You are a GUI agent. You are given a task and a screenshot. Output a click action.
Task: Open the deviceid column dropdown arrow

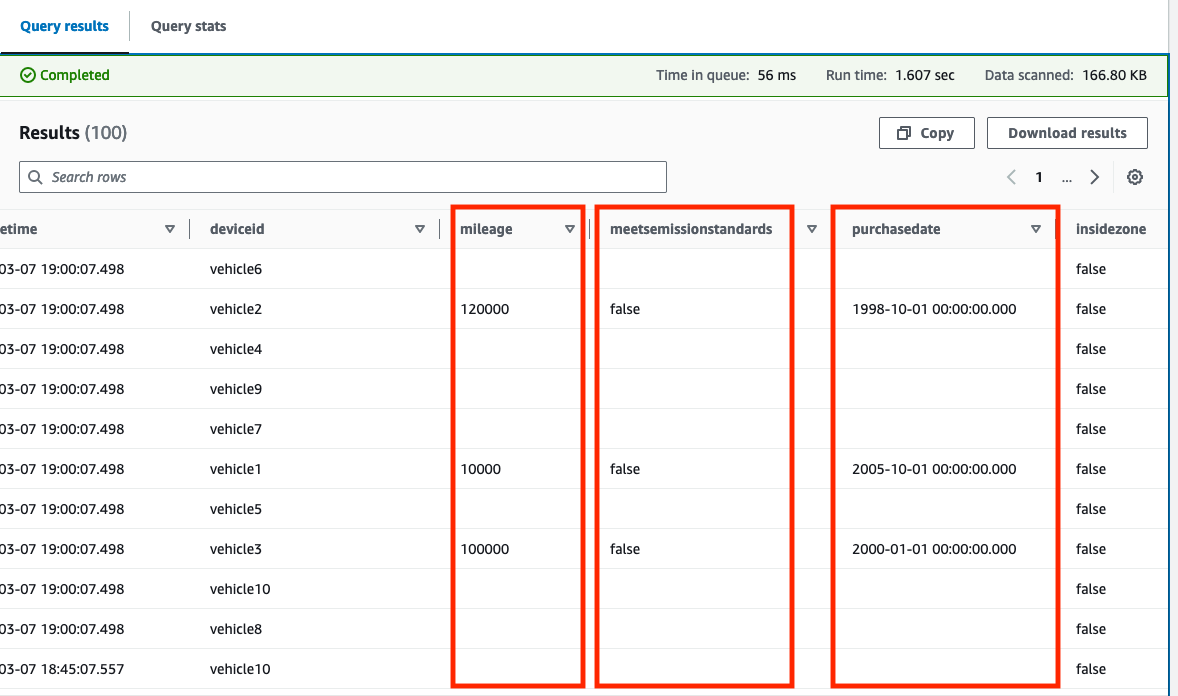coord(420,228)
